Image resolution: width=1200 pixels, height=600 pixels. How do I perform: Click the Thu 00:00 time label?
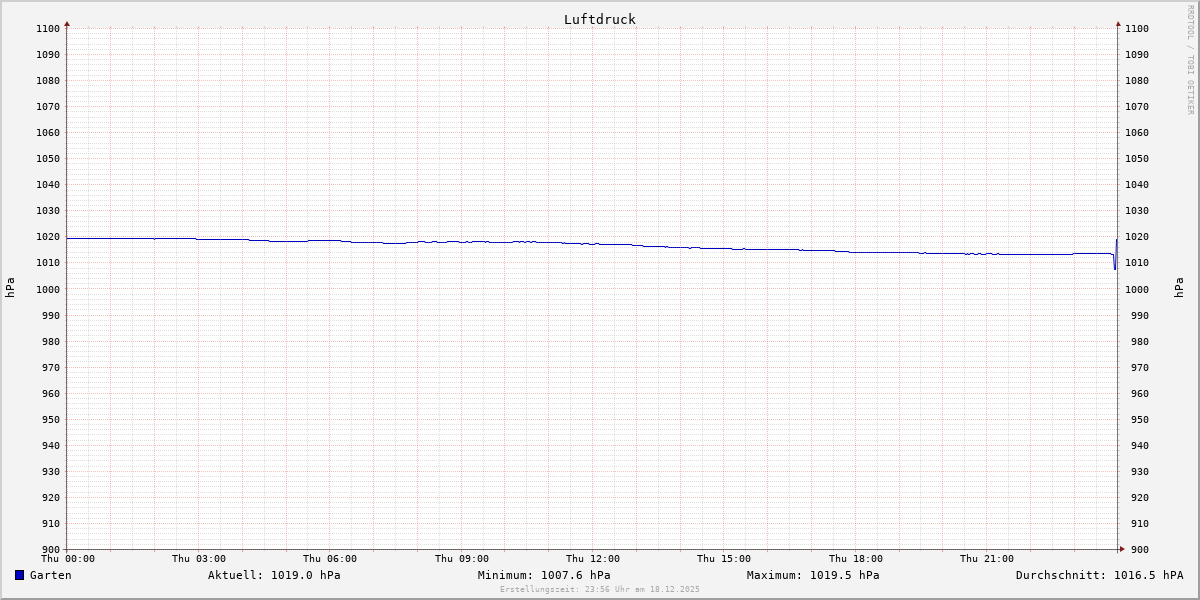[x=68, y=559]
